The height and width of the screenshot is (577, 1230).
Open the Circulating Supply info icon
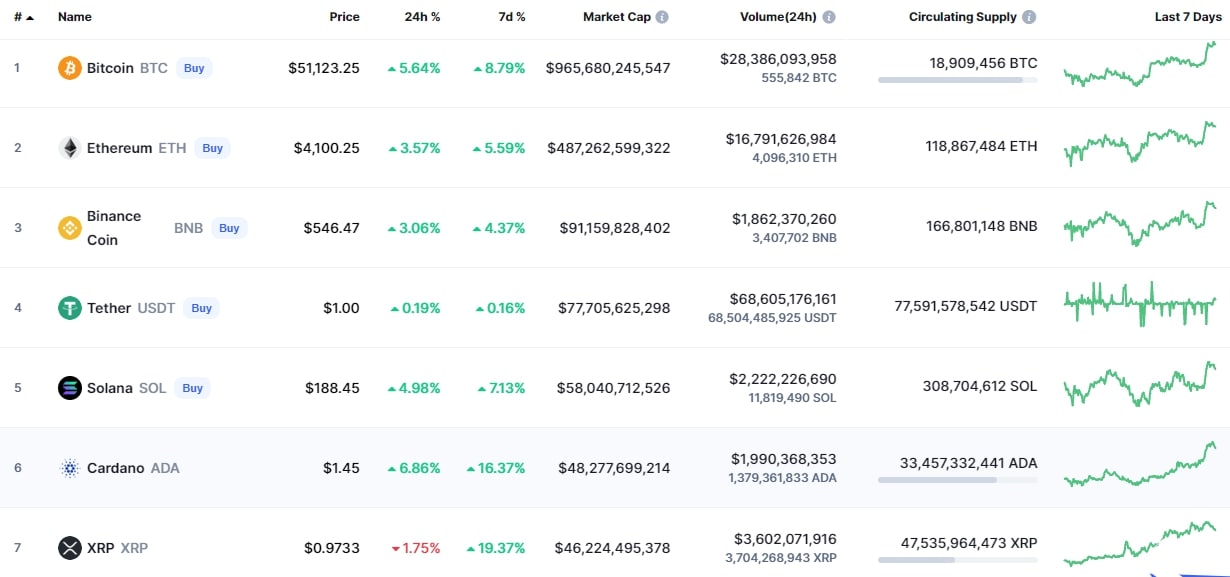tap(1030, 17)
